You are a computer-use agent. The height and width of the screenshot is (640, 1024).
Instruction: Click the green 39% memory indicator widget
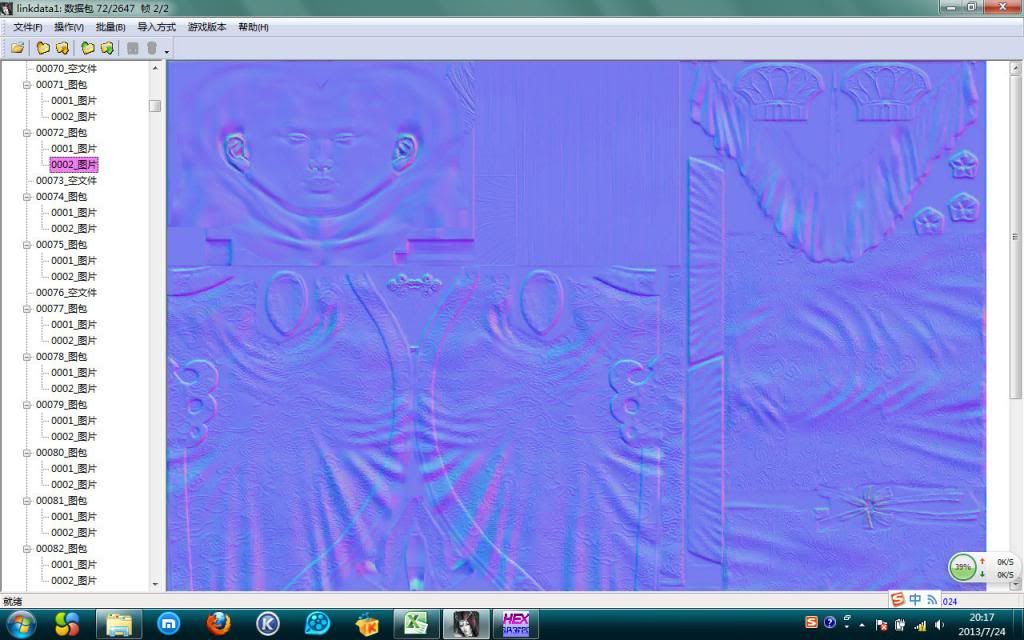click(962, 567)
